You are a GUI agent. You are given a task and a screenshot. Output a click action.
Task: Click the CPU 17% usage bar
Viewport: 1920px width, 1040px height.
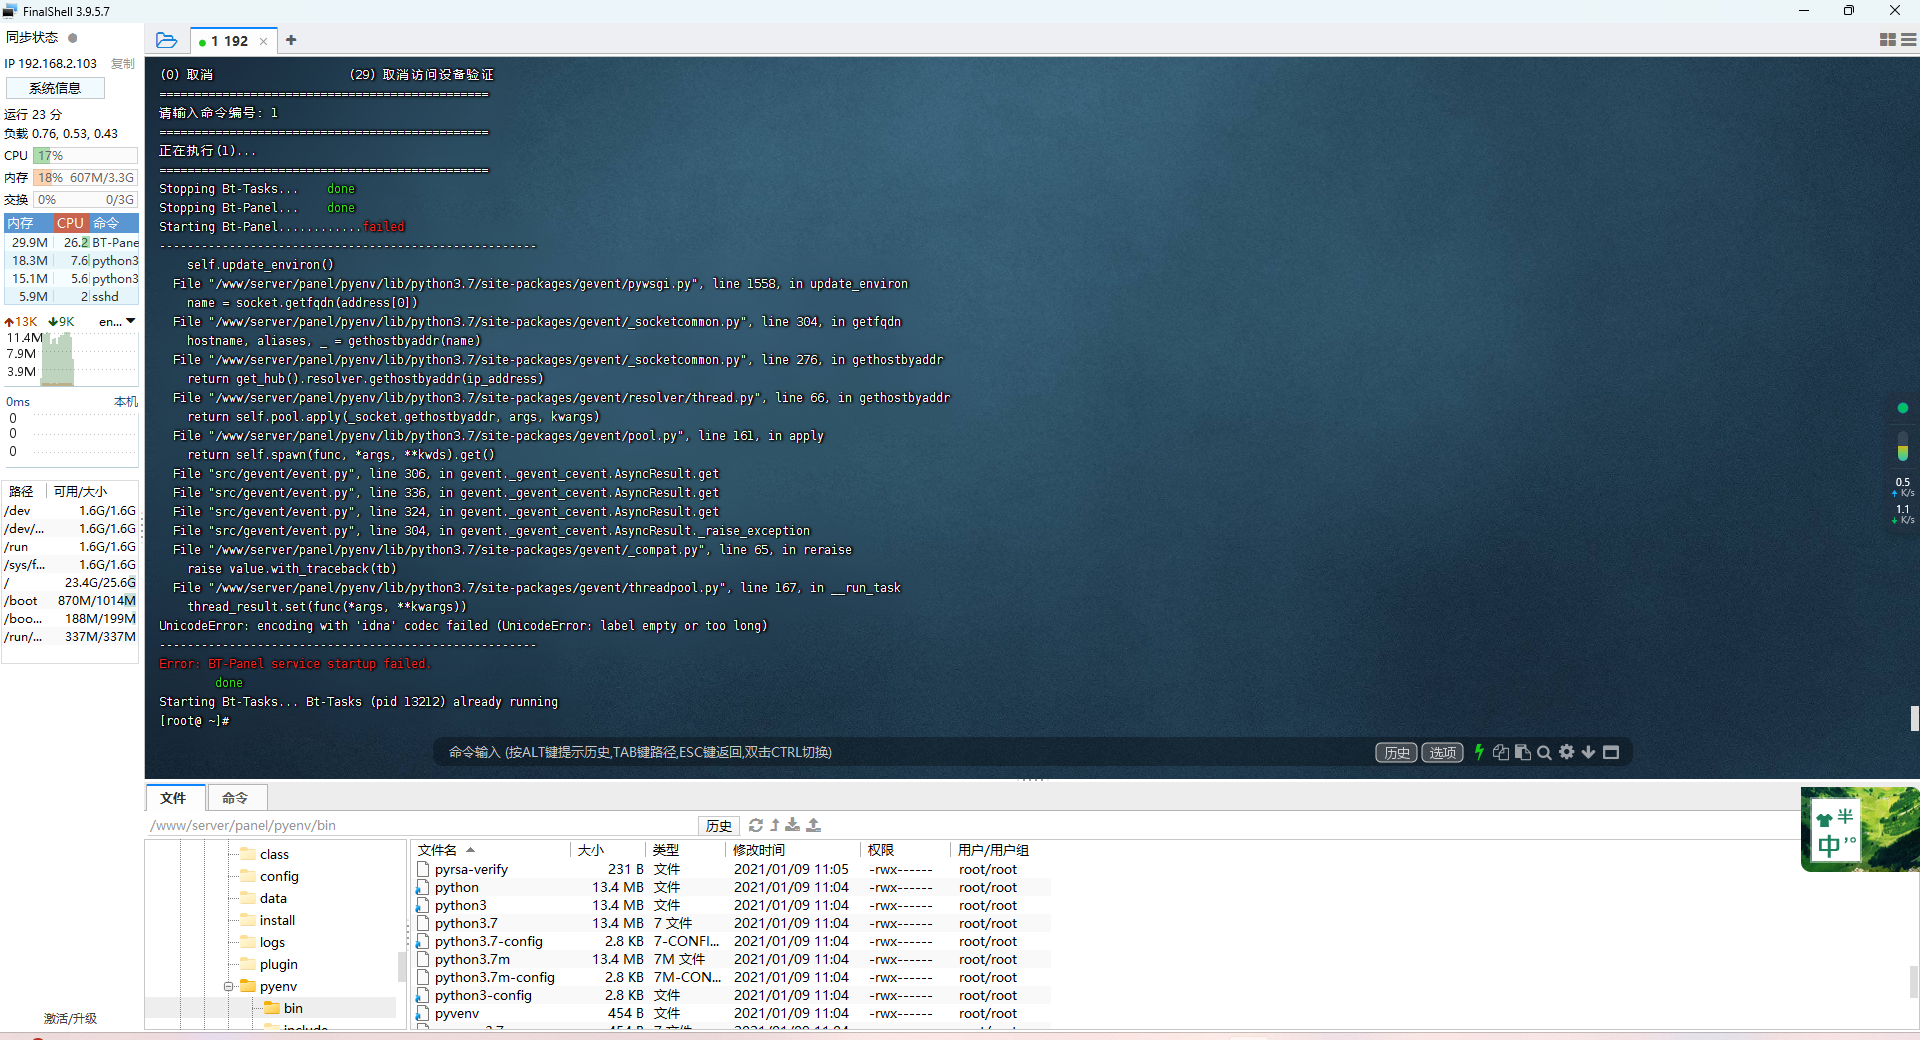click(x=85, y=155)
